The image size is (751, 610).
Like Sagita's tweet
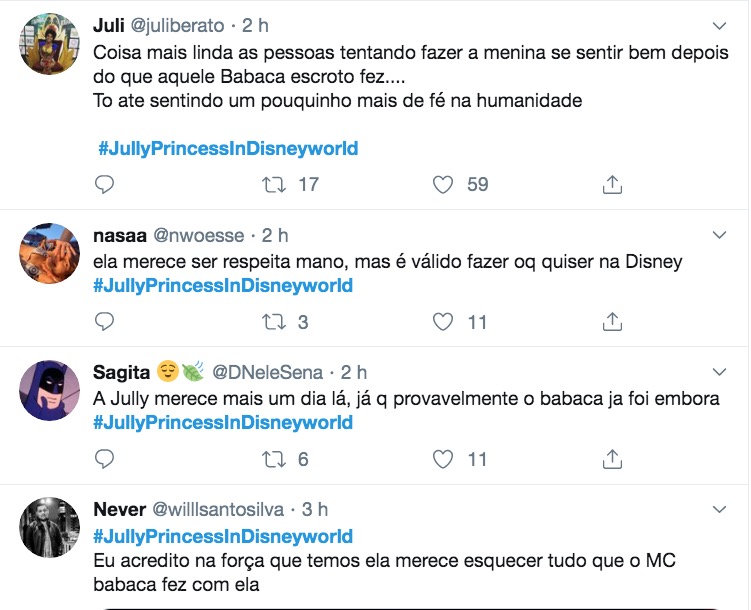[443, 459]
